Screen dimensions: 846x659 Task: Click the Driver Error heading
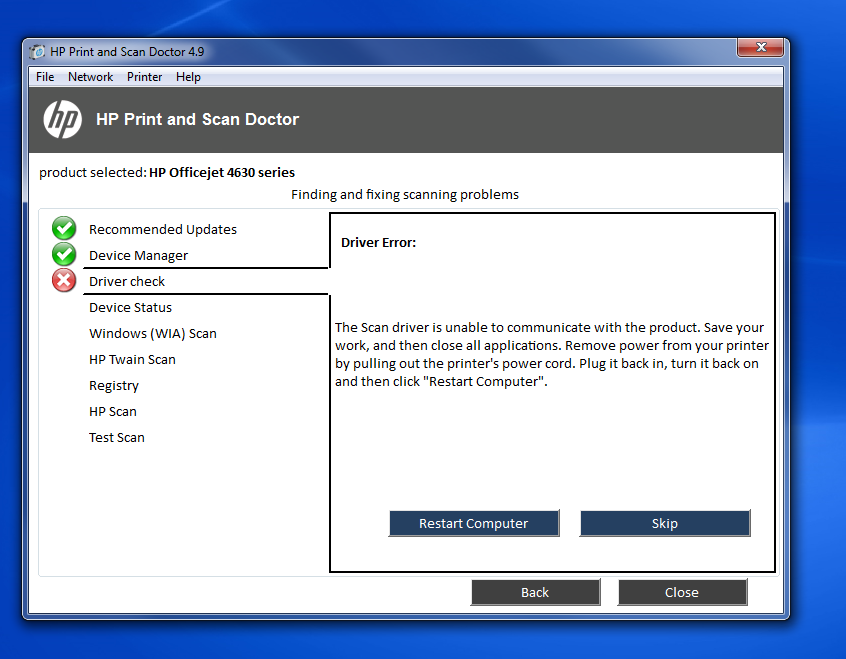378,242
